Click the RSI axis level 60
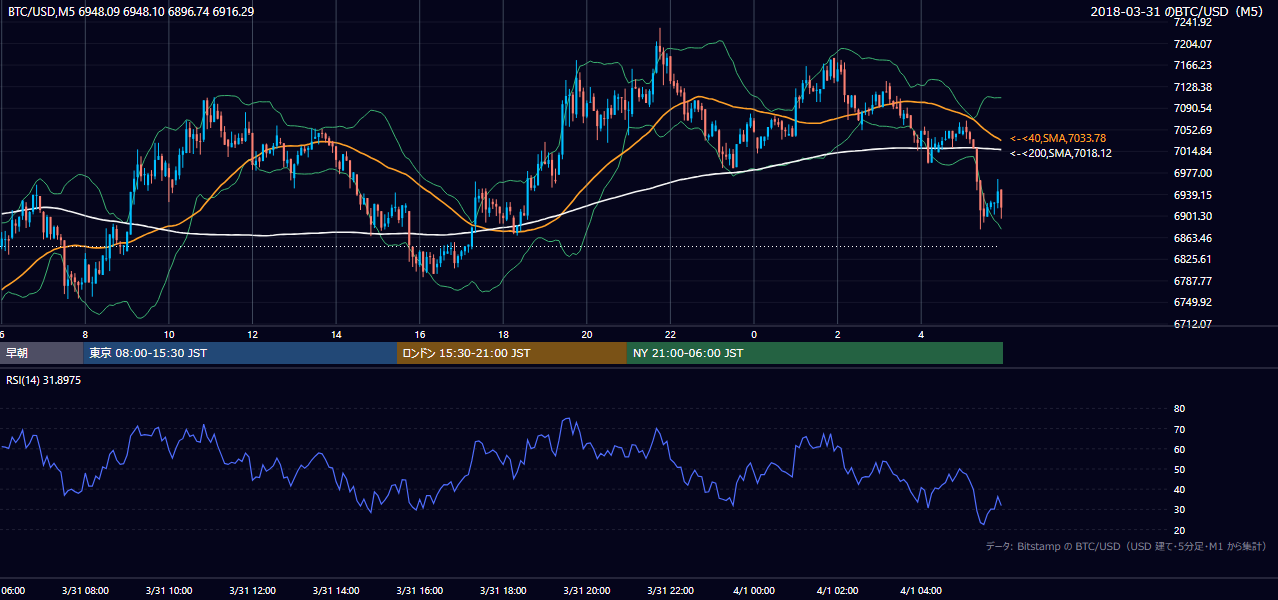Viewport: 1278px width, 600px height. point(1180,449)
